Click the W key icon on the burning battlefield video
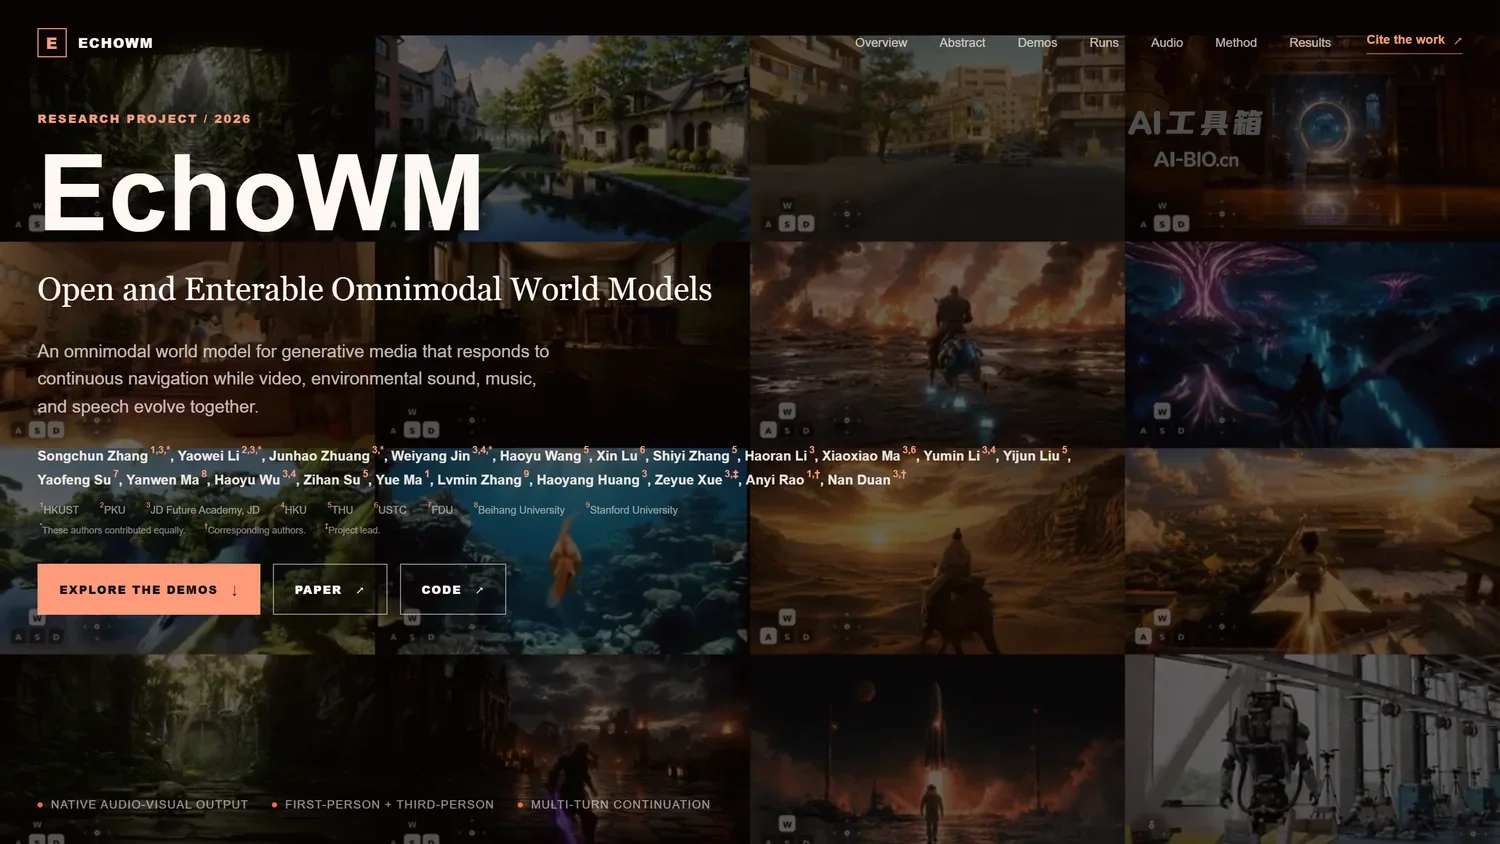1500x844 pixels. coord(787,411)
